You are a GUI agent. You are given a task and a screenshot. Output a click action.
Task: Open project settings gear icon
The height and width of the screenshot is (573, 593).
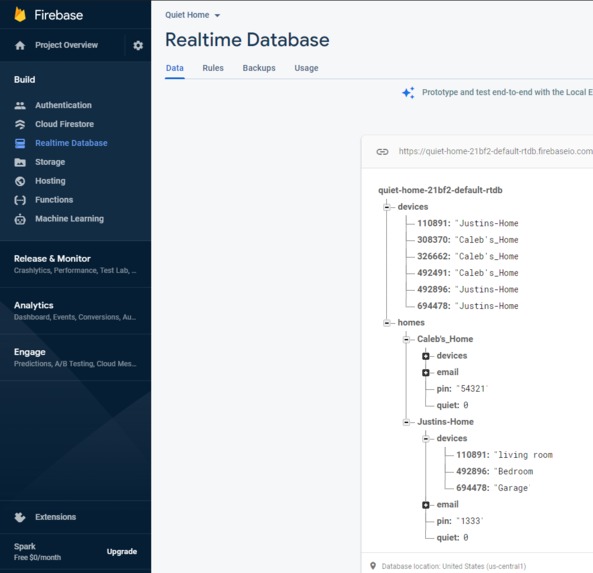(138, 45)
